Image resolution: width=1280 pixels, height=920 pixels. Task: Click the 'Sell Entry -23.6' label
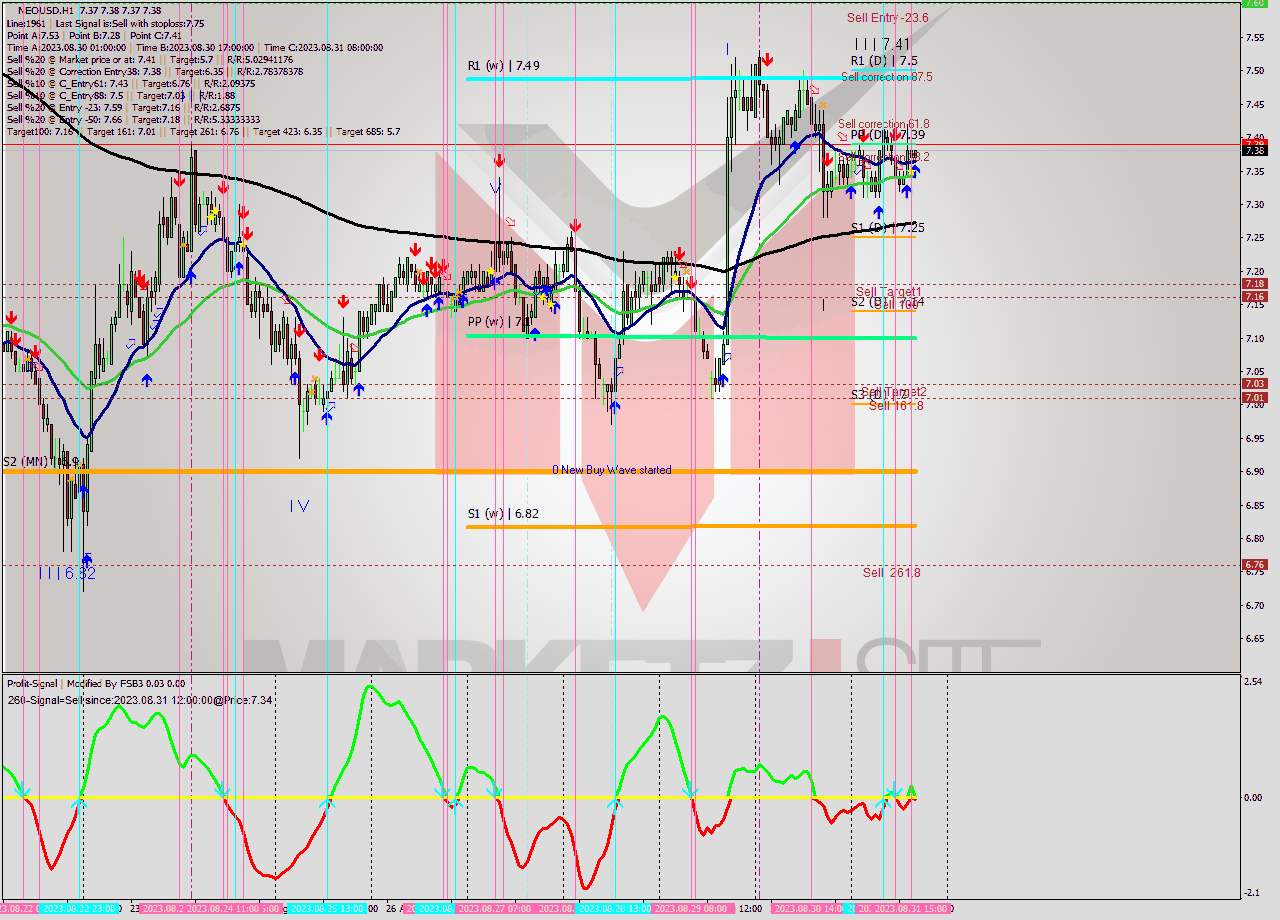tap(887, 17)
